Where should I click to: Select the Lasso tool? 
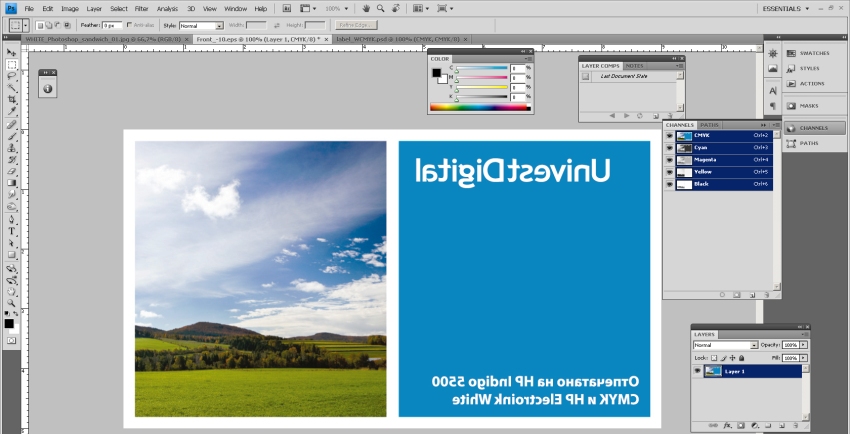(x=11, y=76)
